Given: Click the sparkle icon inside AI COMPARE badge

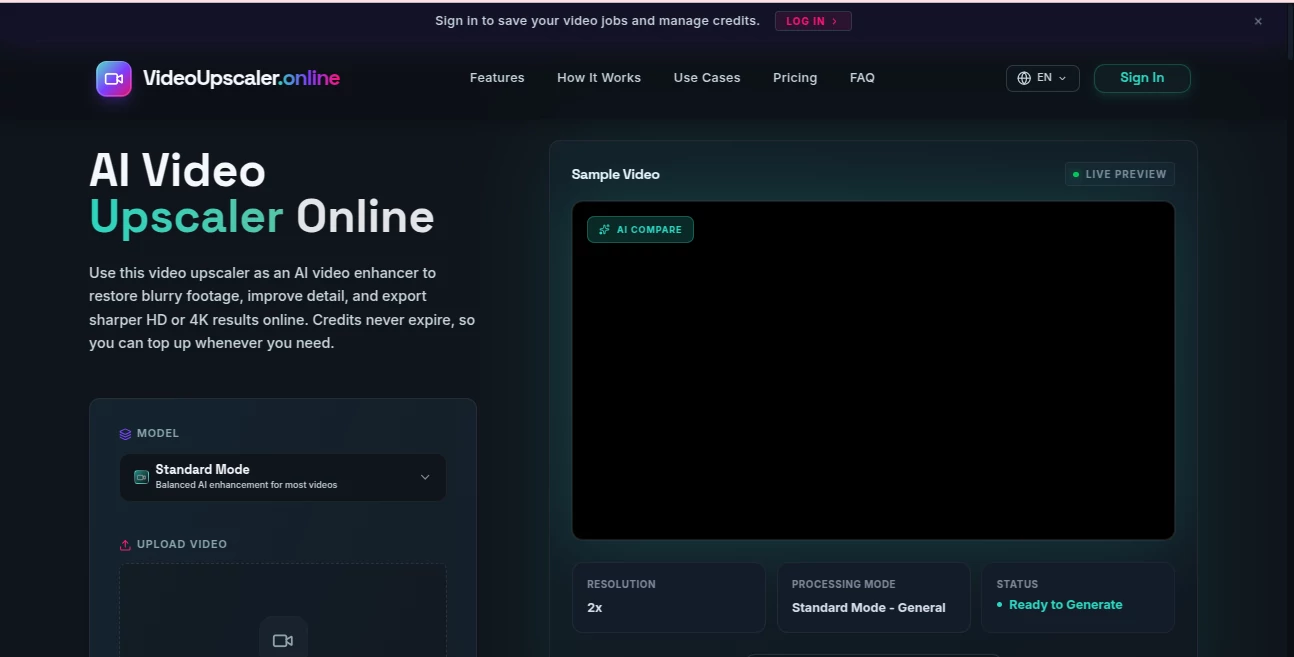Looking at the screenshot, I should coord(604,229).
